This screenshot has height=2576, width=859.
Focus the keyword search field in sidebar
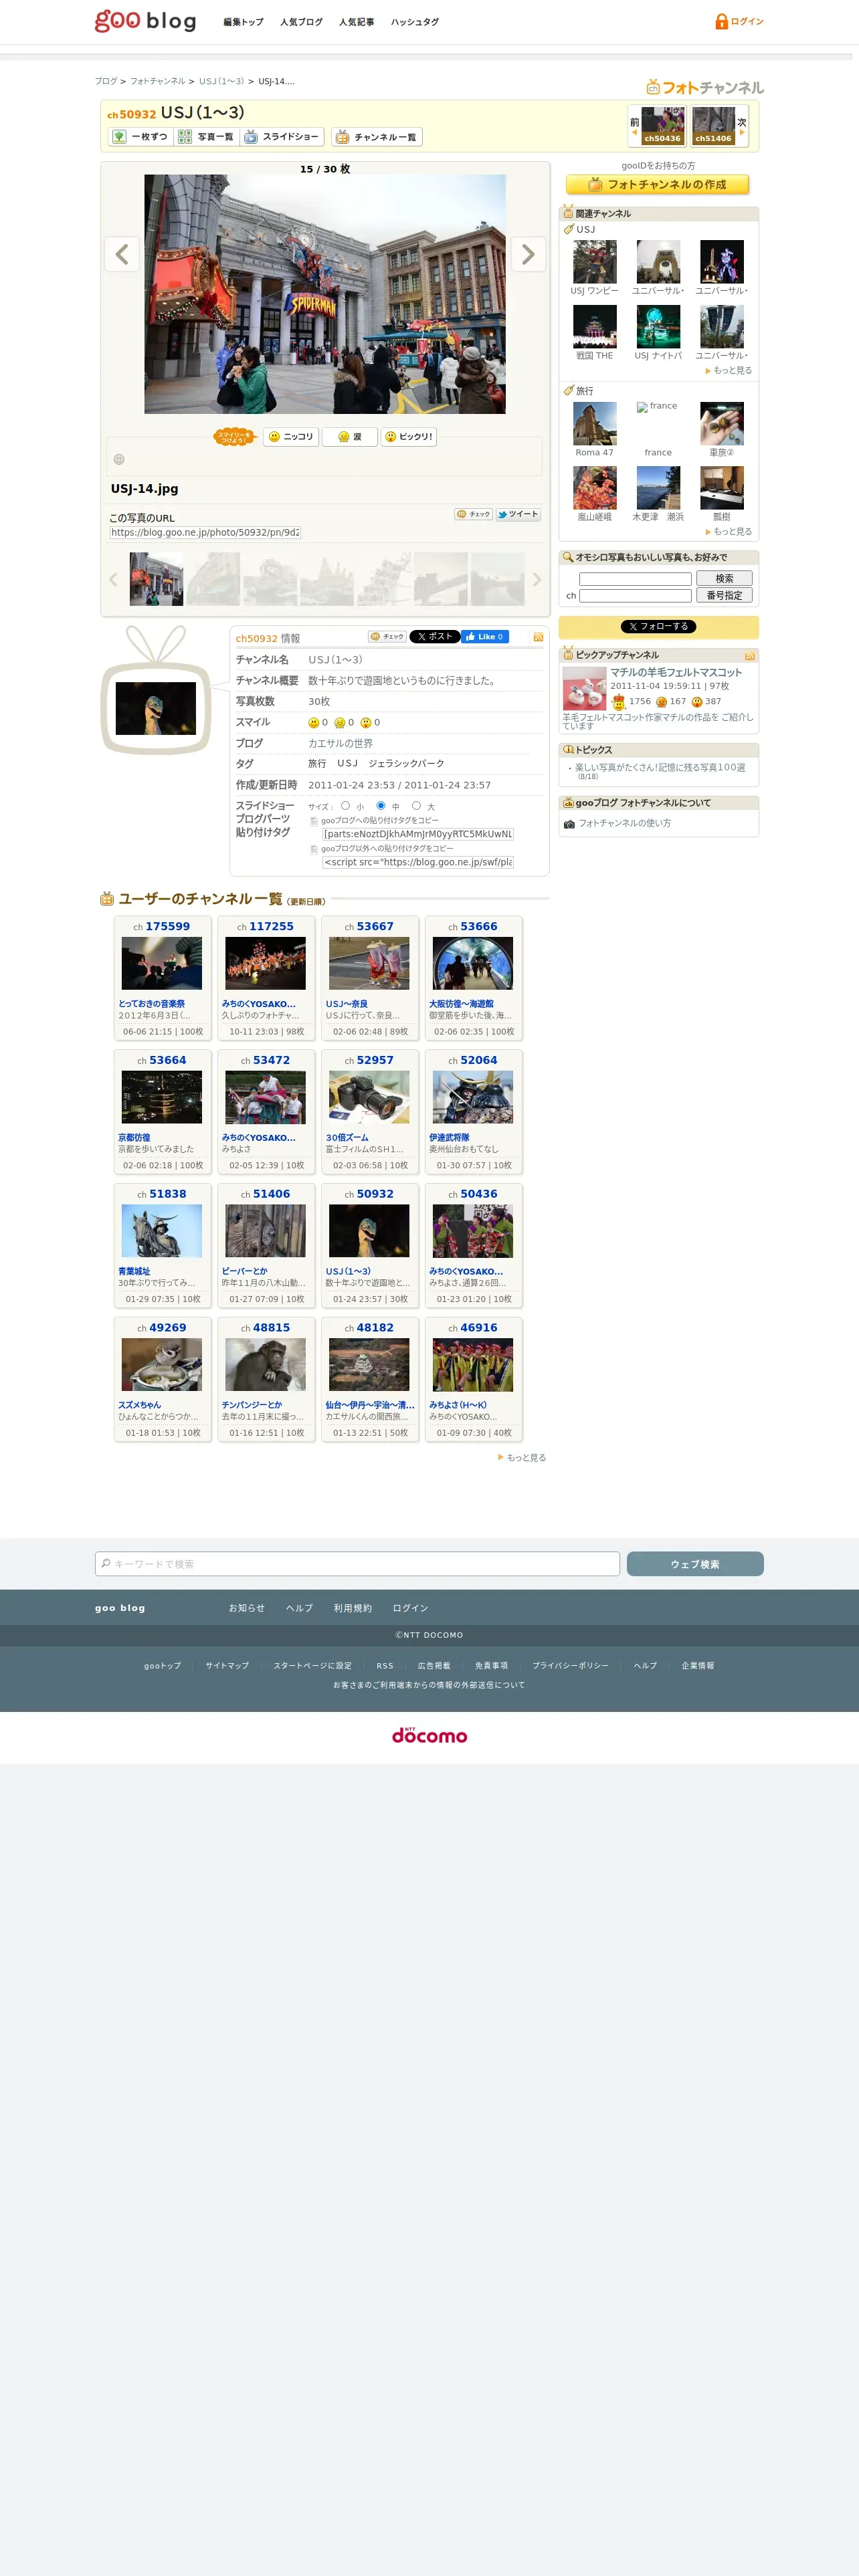coord(635,579)
